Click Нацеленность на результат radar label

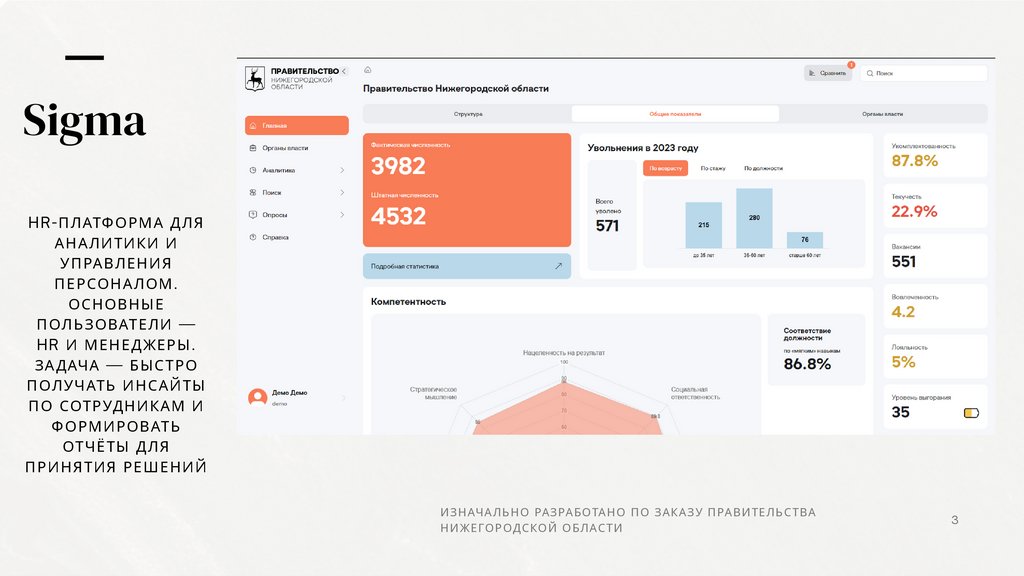click(564, 353)
